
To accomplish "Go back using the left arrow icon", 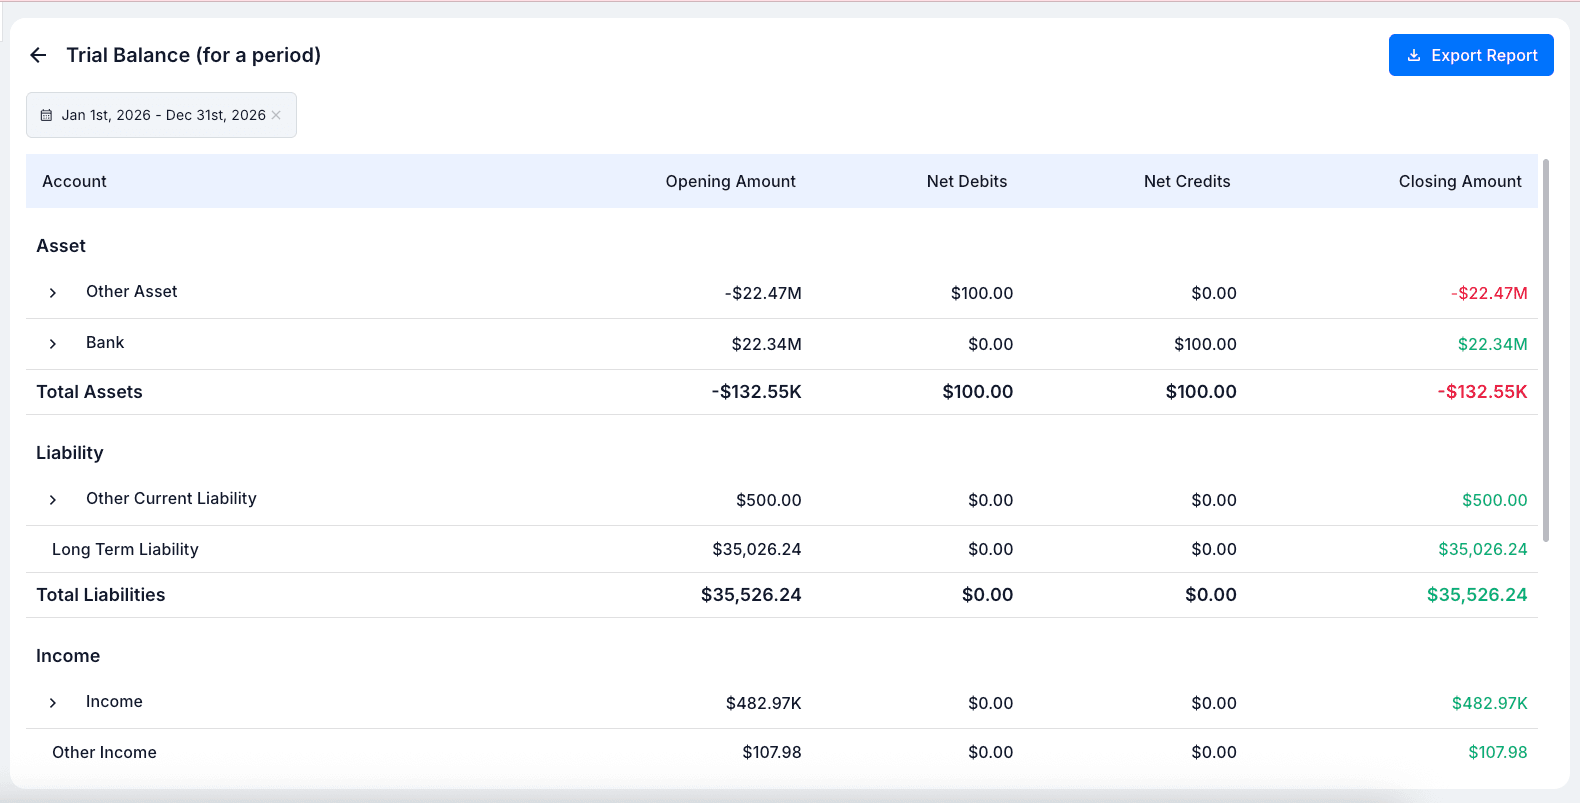I will coord(38,55).
